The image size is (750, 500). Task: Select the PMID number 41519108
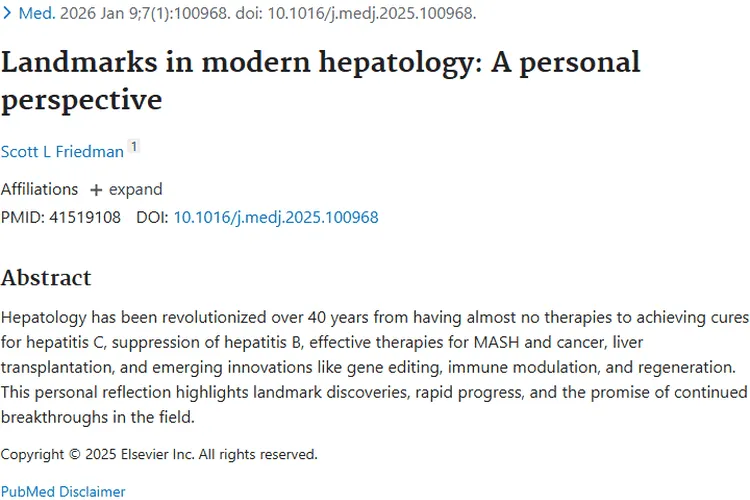(85, 217)
